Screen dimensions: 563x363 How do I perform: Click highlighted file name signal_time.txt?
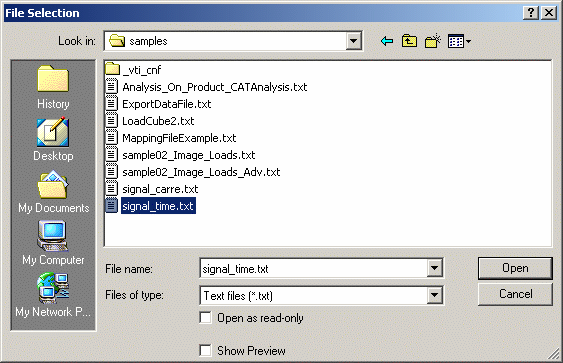point(158,206)
